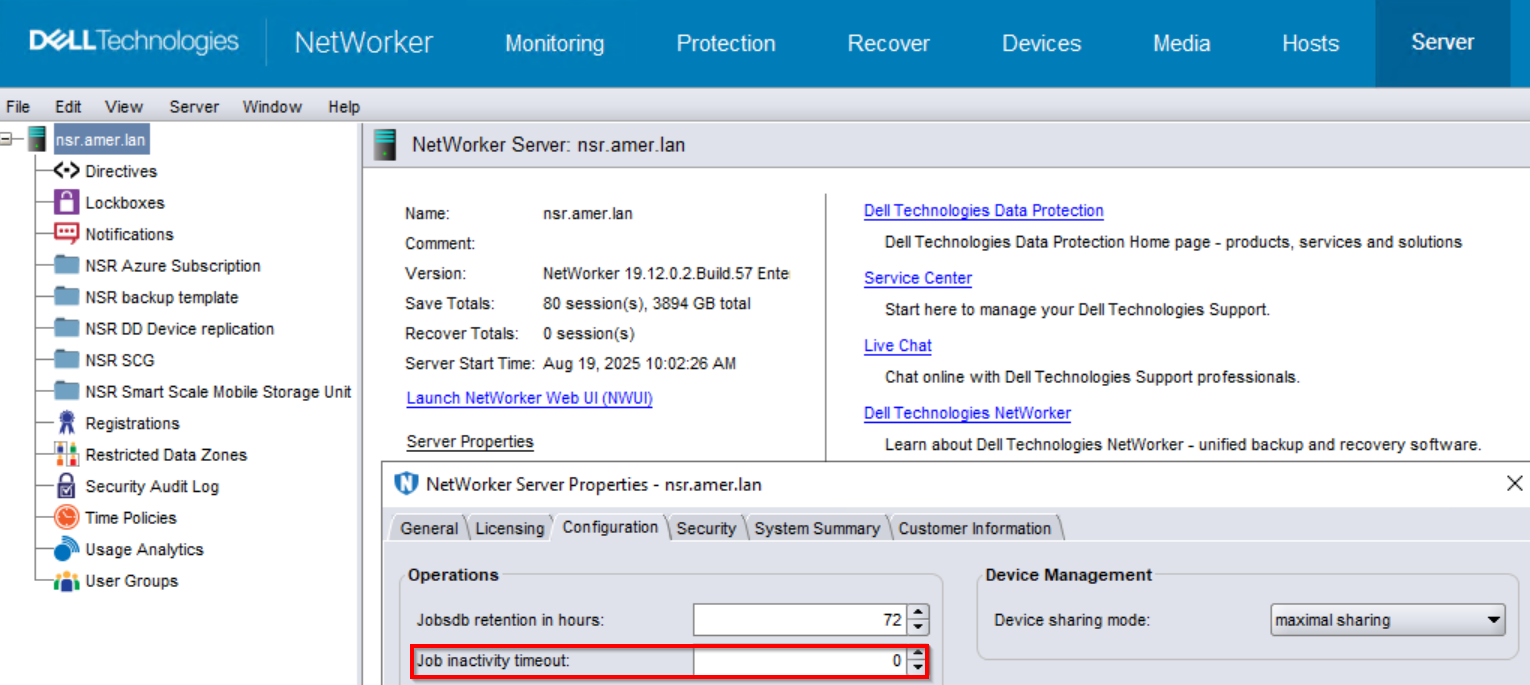Click the nsr.amer.lan tree label
Image resolution: width=1530 pixels, height=685 pixels.
pyautogui.click(x=101, y=140)
